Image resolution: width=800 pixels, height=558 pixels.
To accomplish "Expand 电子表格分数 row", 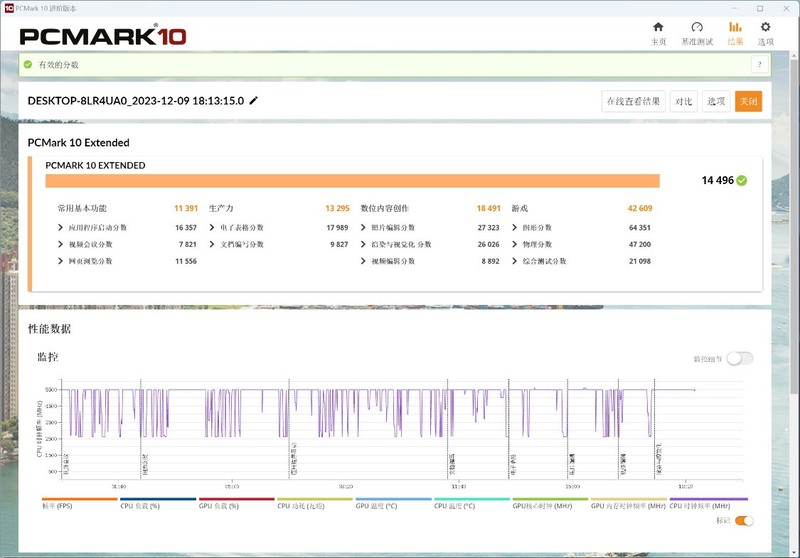I will [x=212, y=227].
